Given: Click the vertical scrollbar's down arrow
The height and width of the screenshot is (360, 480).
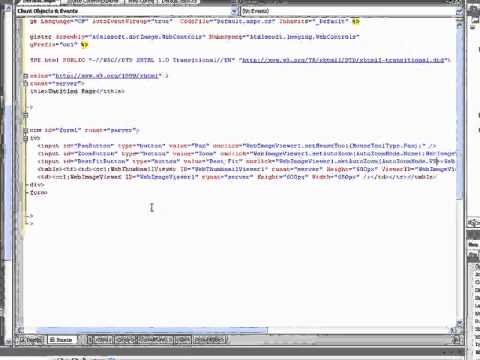Looking at the screenshot, I should [x=460, y=323].
